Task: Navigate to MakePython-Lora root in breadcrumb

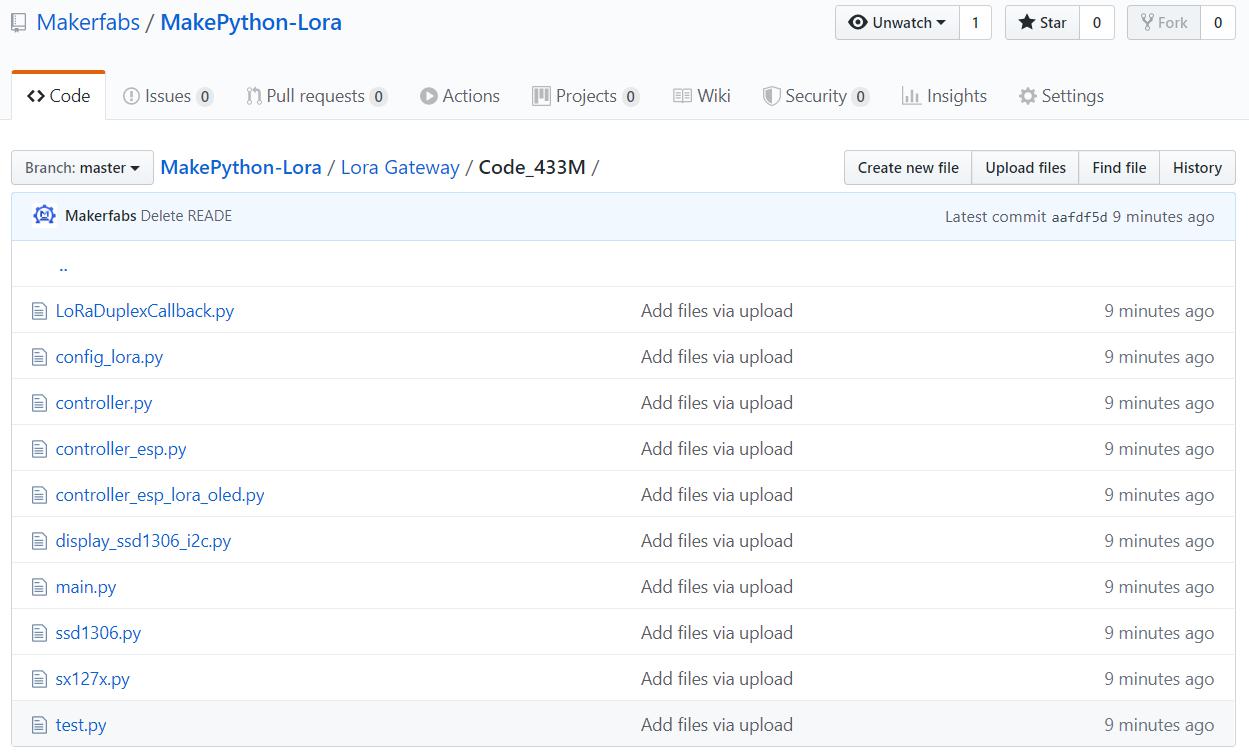Action: point(241,167)
